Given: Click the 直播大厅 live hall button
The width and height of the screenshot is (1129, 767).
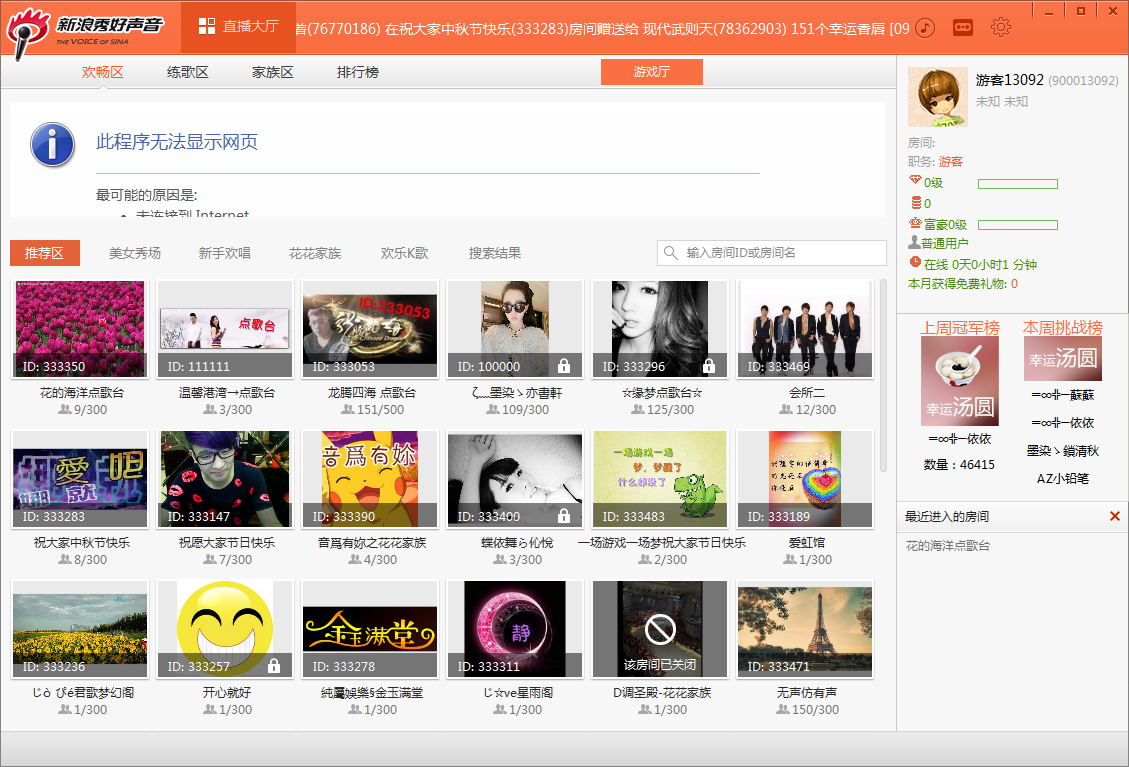Looking at the screenshot, I should point(238,27).
